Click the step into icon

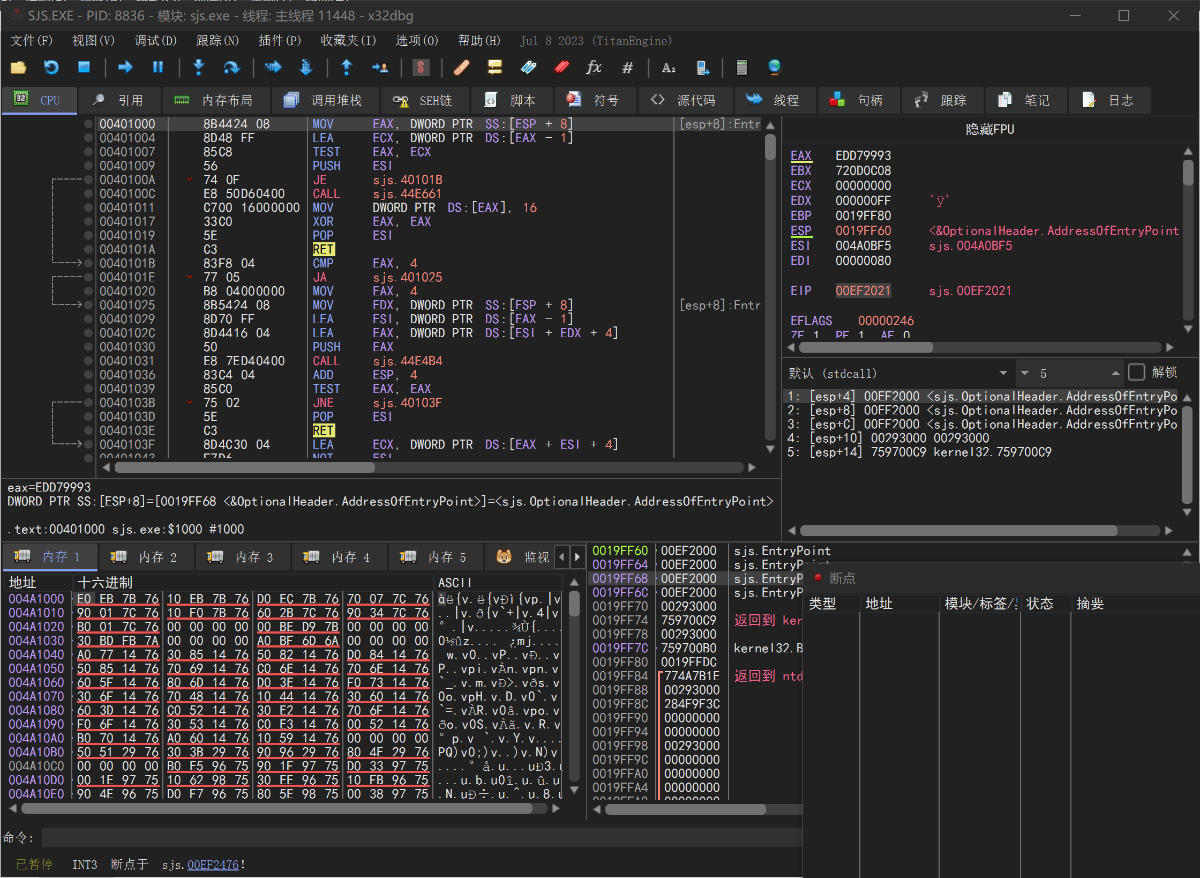(x=198, y=67)
